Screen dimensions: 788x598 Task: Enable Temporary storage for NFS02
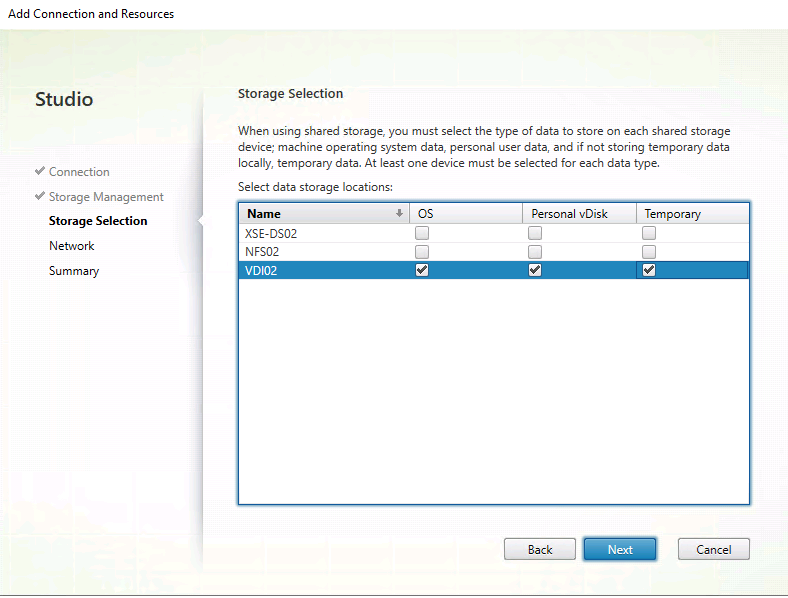[x=649, y=252]
